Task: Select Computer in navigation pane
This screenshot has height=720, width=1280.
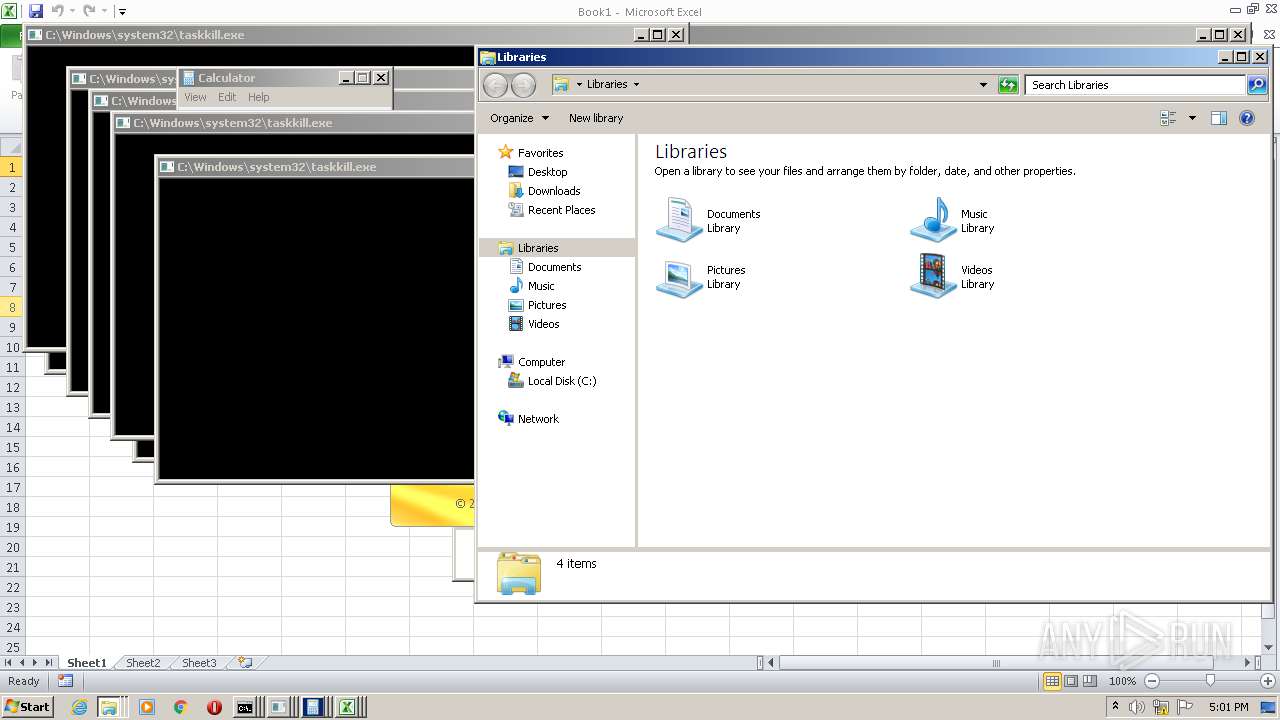Action: pyautogui.click(x=541, y=362)
